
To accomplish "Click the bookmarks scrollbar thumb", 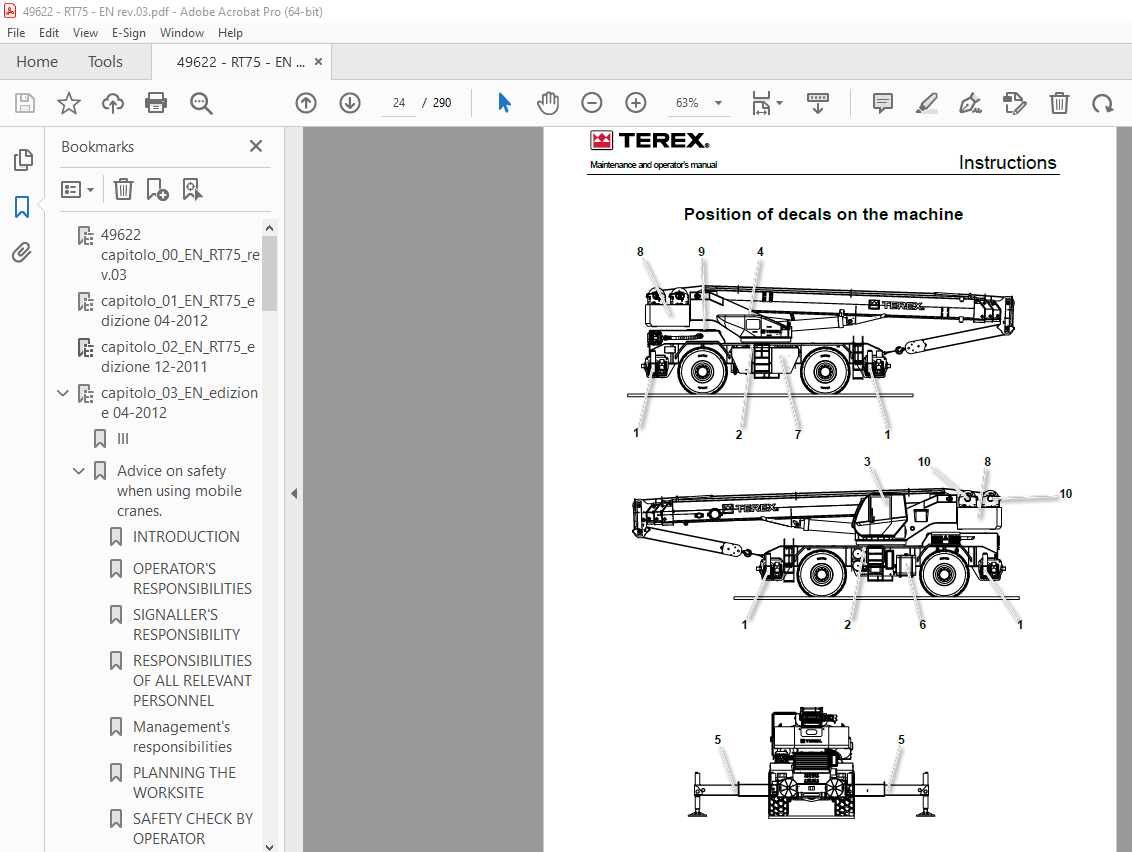I will pos(269,273).
